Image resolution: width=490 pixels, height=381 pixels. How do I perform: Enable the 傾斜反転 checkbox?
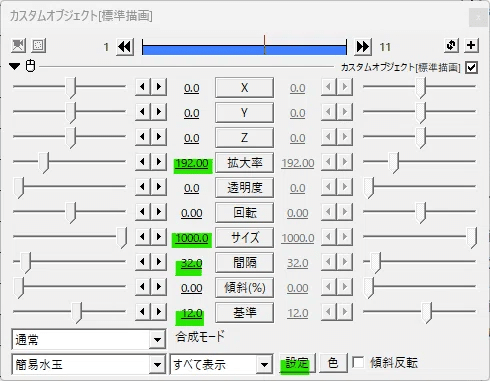point(358,362)
